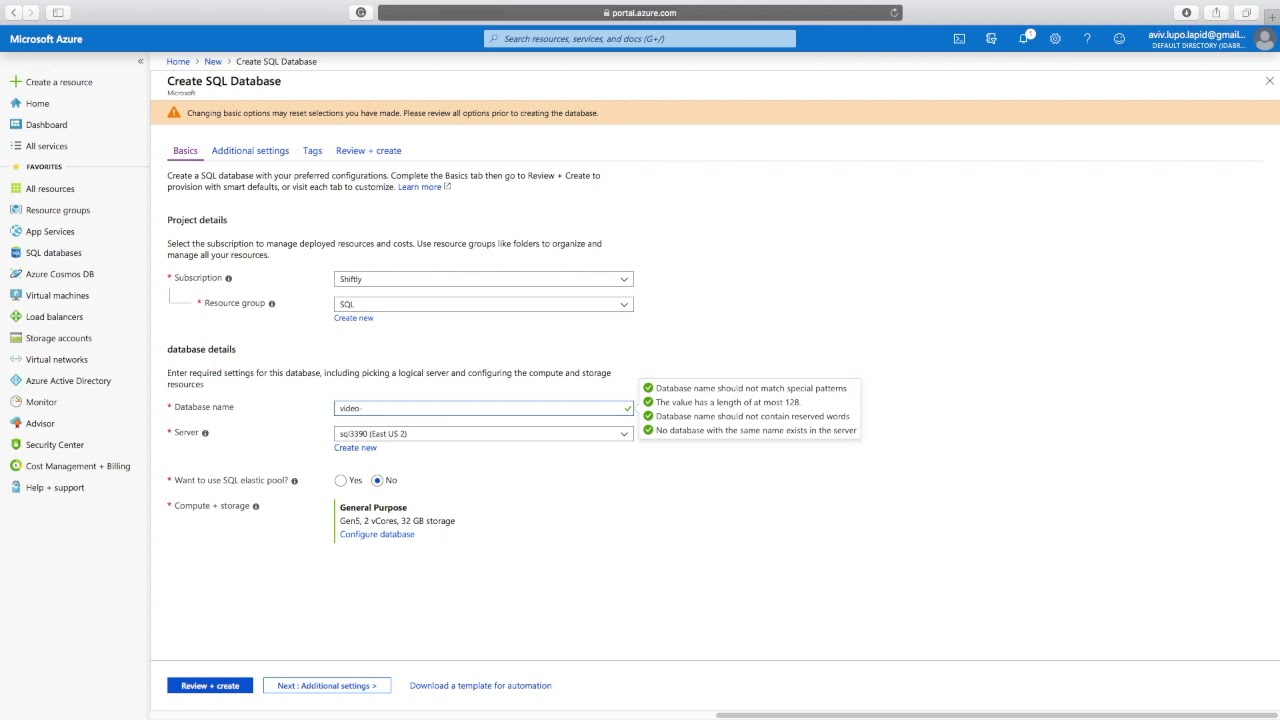Collapse the left sidebar menu
This screenshot has height=720, width=1280.
pos(140,62)
